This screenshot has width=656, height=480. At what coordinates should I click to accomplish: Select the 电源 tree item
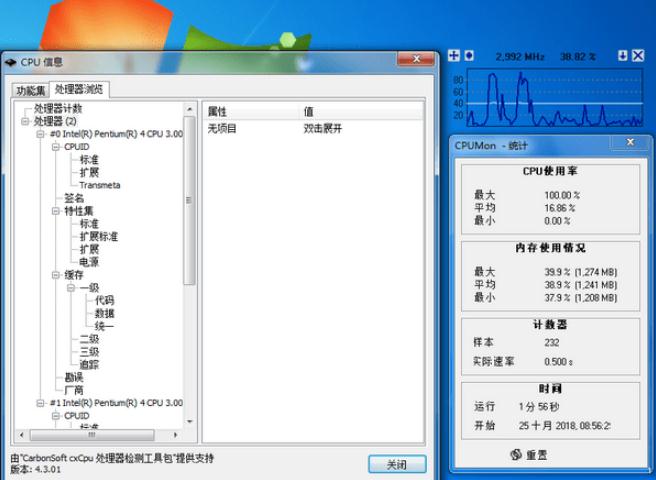pos(89,262)
